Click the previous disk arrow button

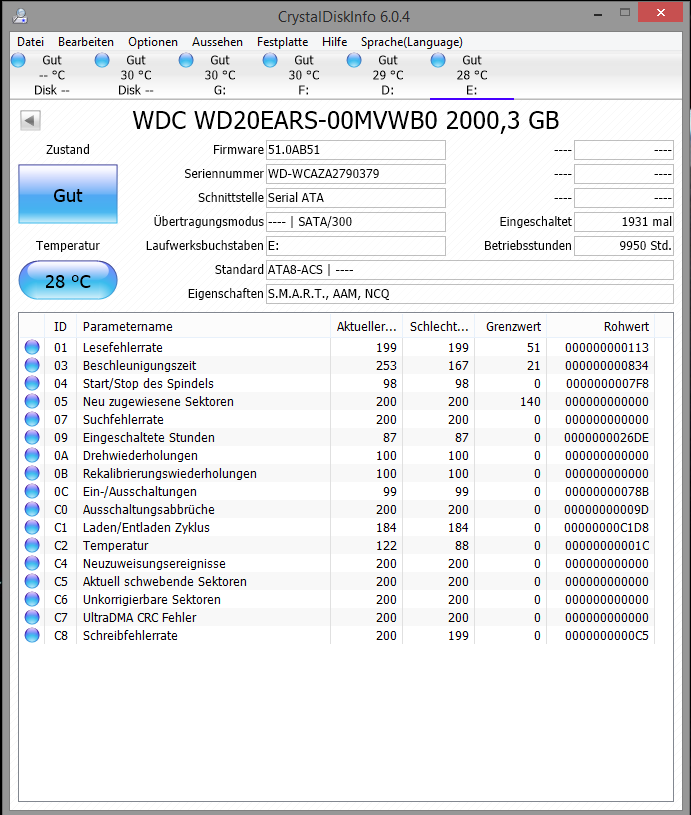click(30, 121)
